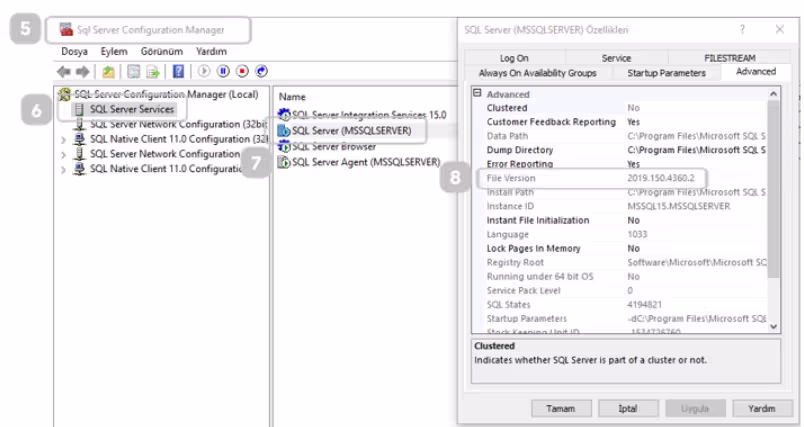
Task: Click the SQL Server Integration Services icon
Action: pyautogui.click(x=284, y=114)
